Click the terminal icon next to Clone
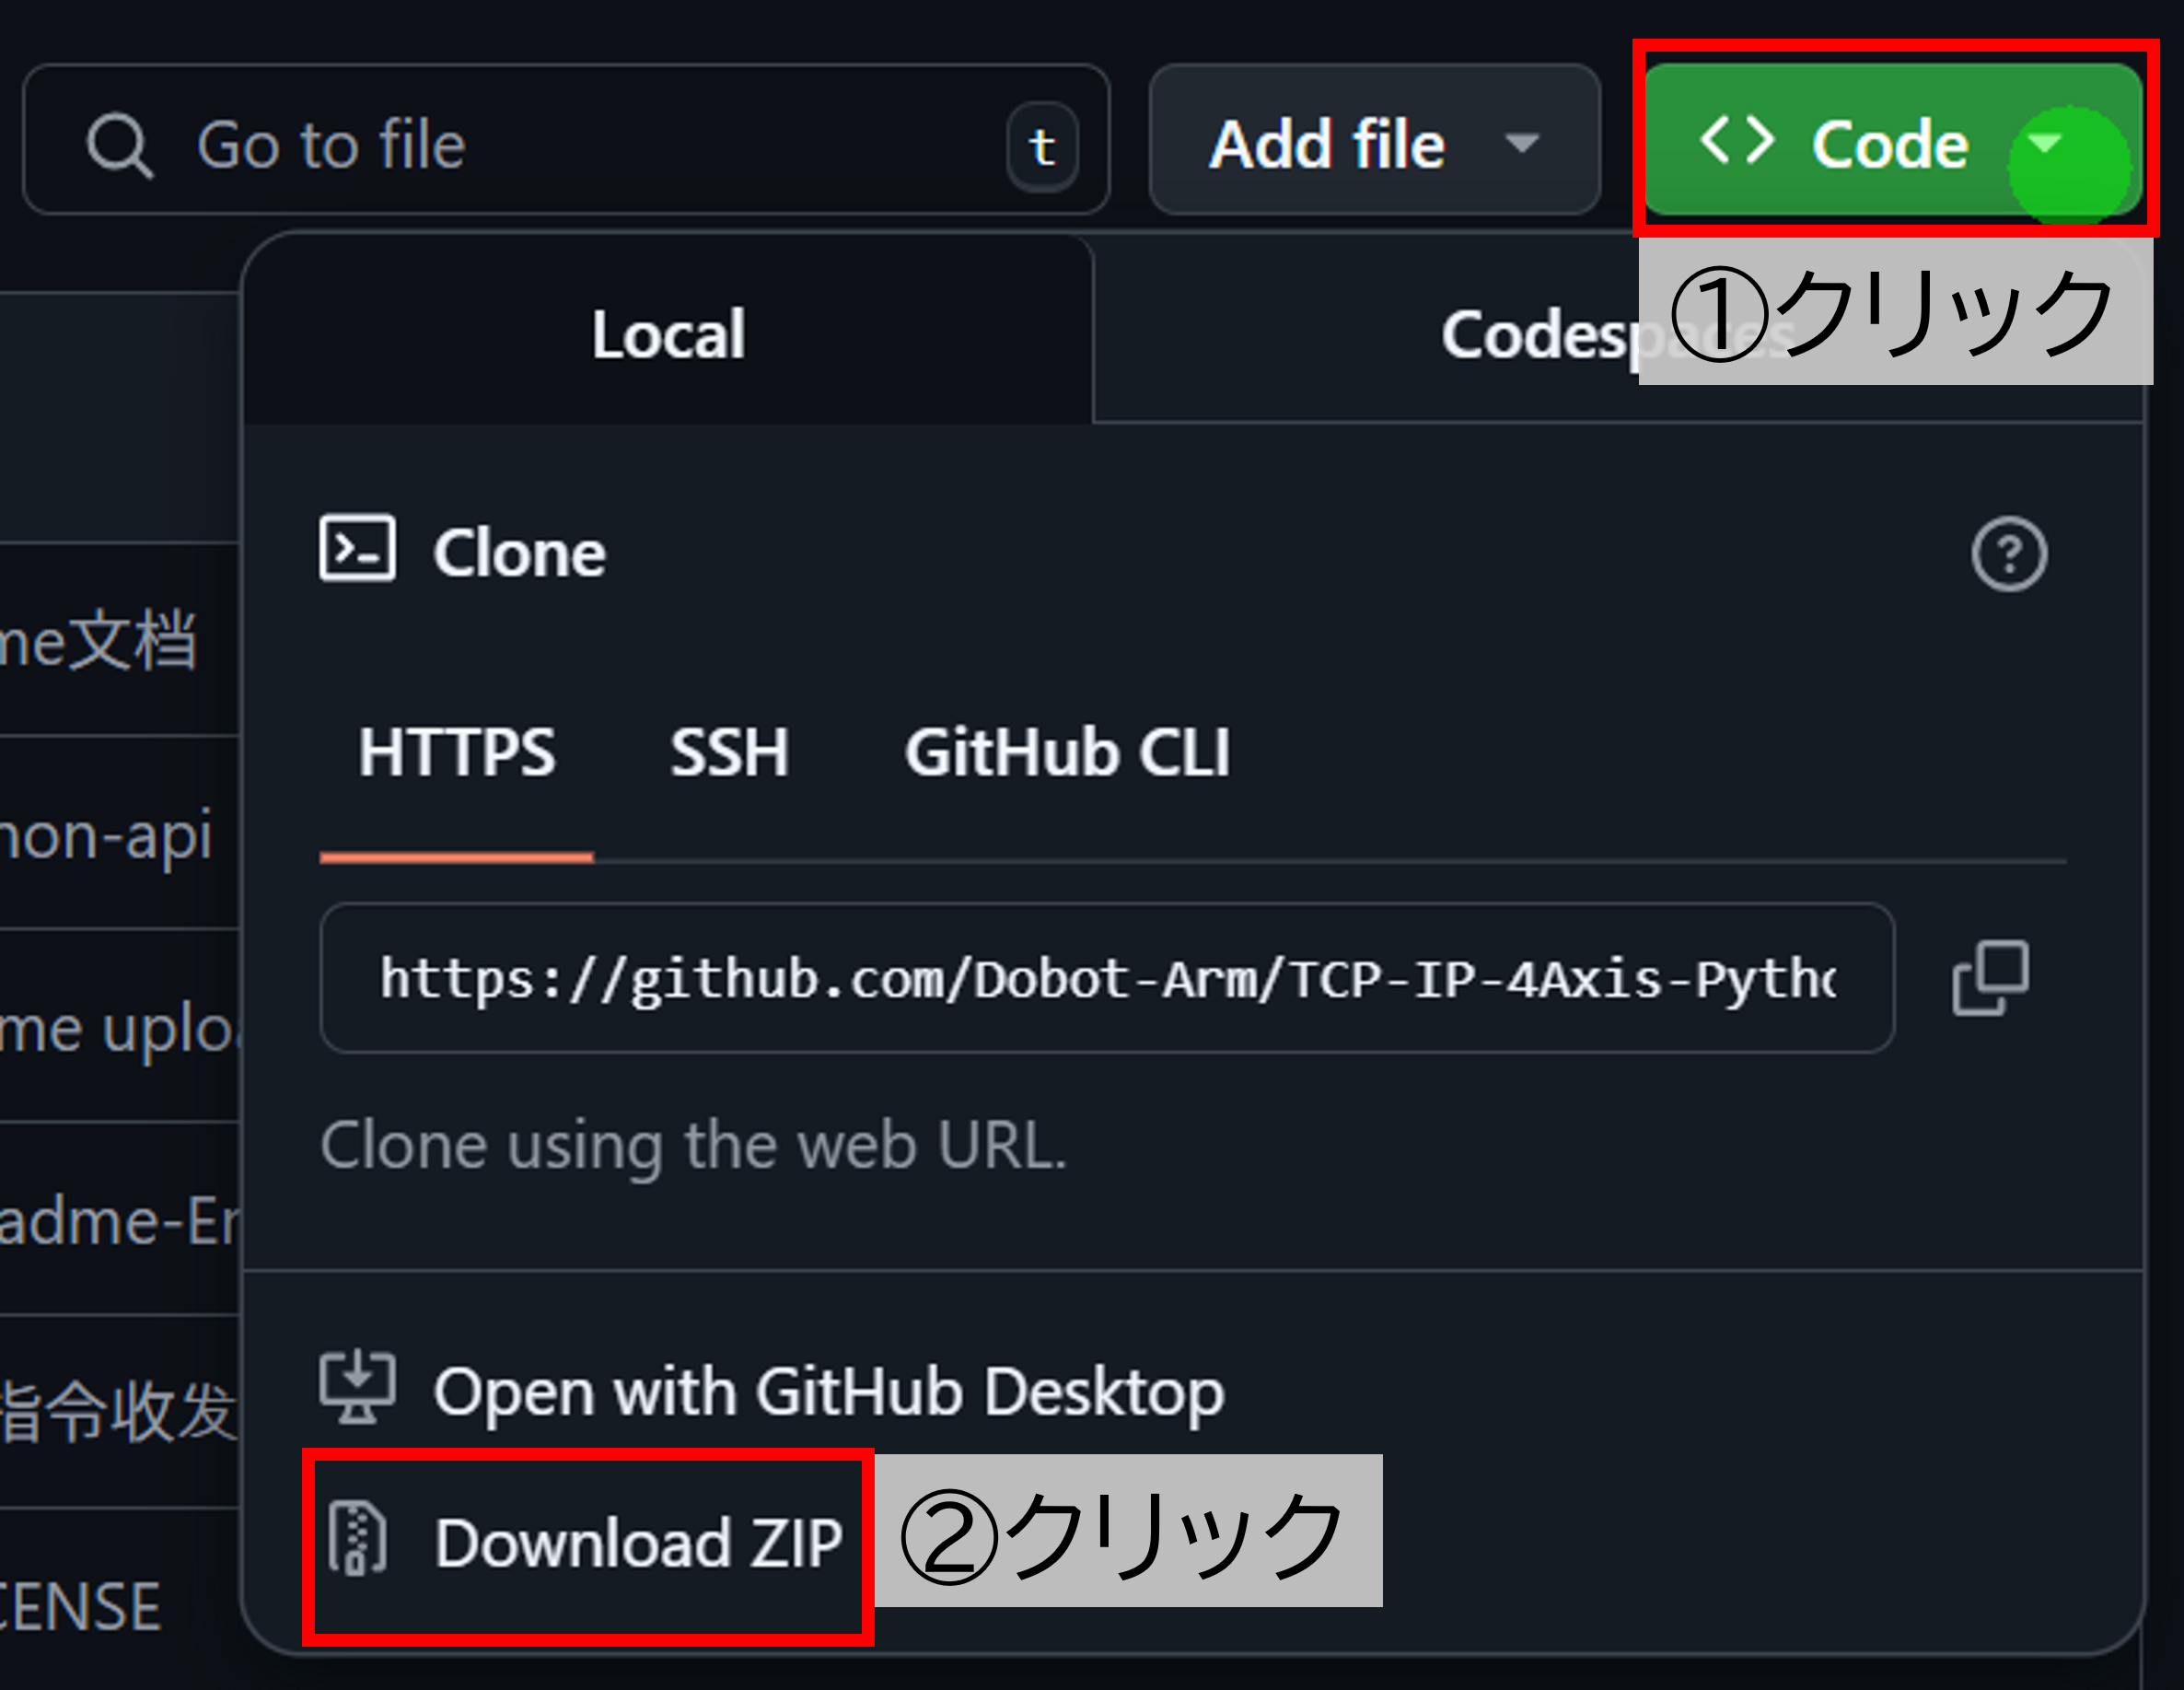 (357, 548)
